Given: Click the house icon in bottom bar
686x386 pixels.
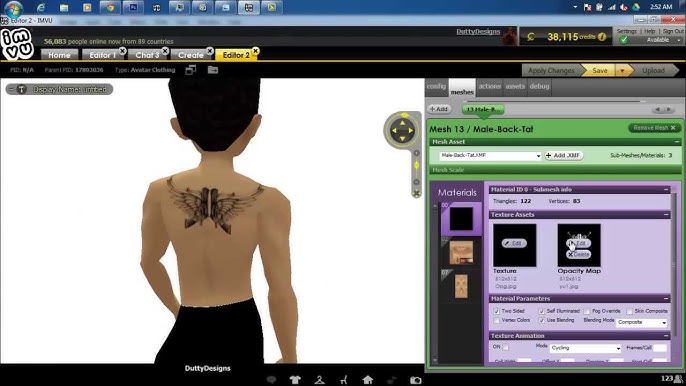Looking at the screenshot, I should click(x=368, y=379).
